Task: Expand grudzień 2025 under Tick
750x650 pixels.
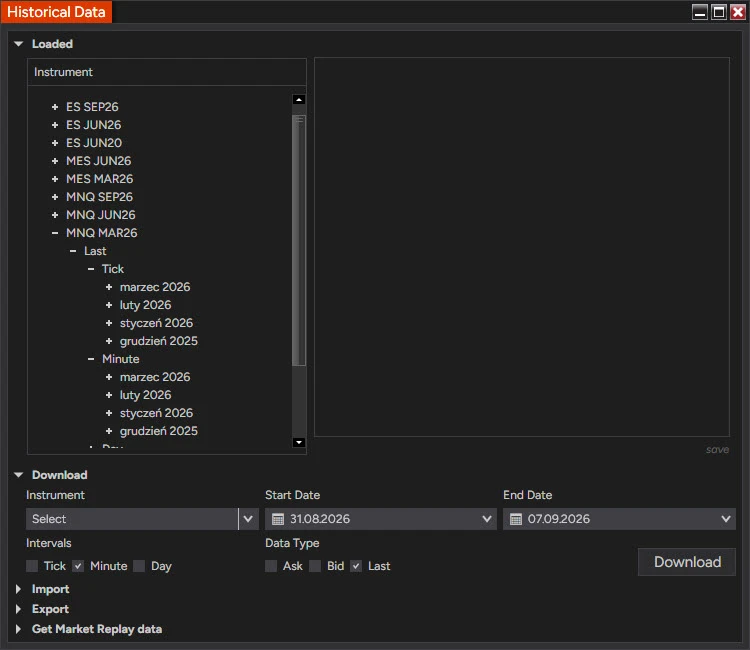Action: coord(109,341)
